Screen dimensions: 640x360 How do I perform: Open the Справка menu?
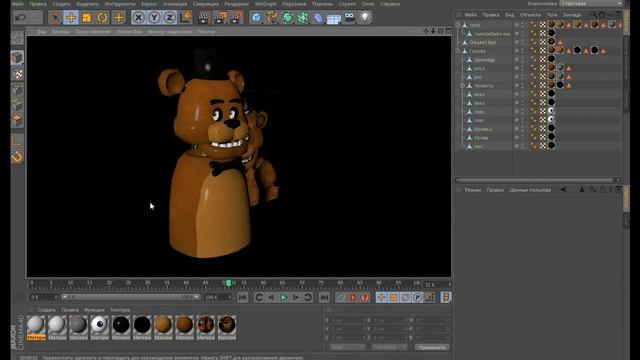(390, 4)
